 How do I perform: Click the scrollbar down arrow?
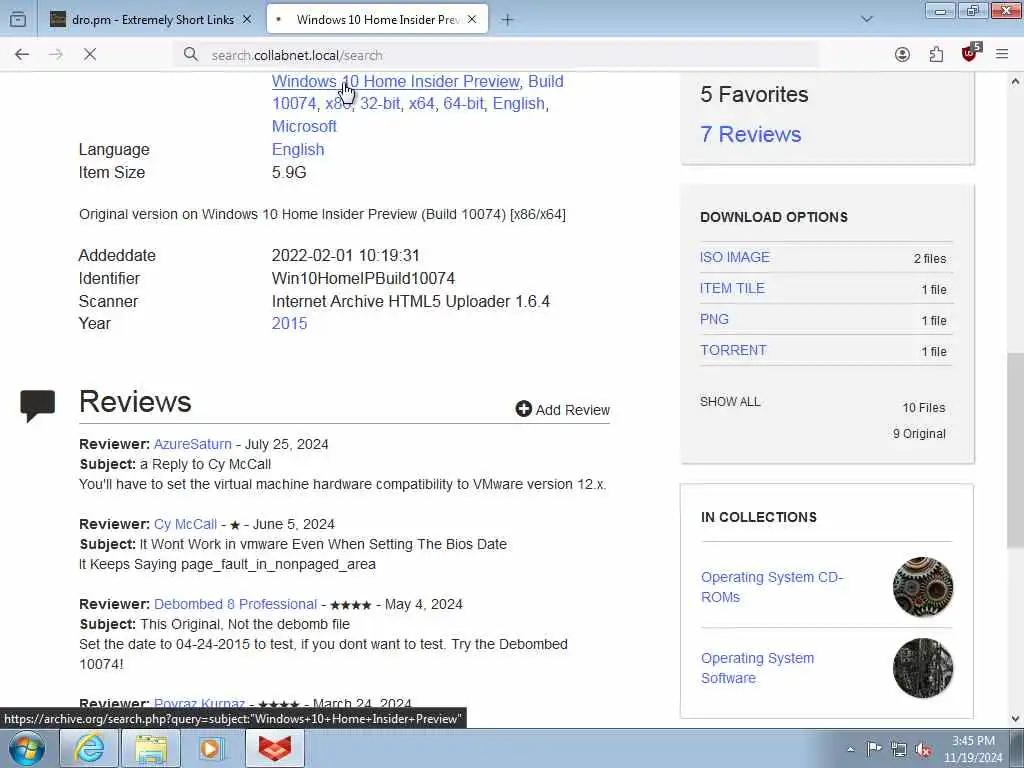[1016, 718]
